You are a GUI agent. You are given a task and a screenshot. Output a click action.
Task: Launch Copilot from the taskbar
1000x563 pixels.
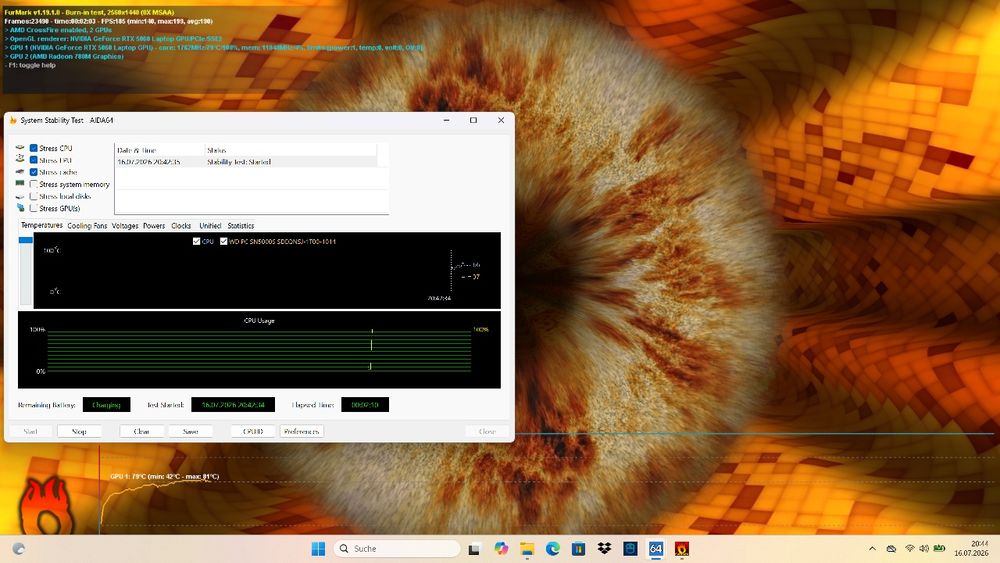pyautogui.click(x=501, y=548)
